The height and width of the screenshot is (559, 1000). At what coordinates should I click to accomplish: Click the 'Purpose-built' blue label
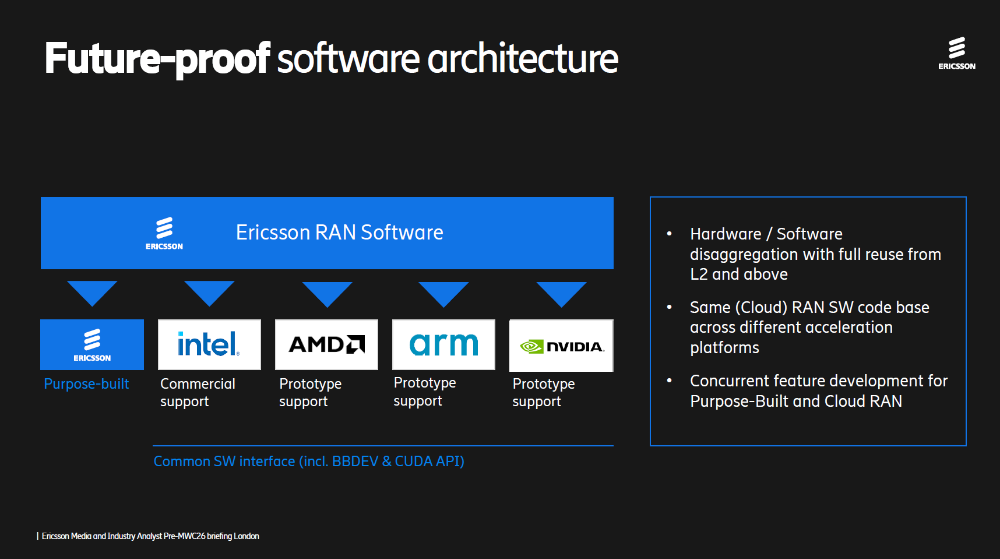86,384
